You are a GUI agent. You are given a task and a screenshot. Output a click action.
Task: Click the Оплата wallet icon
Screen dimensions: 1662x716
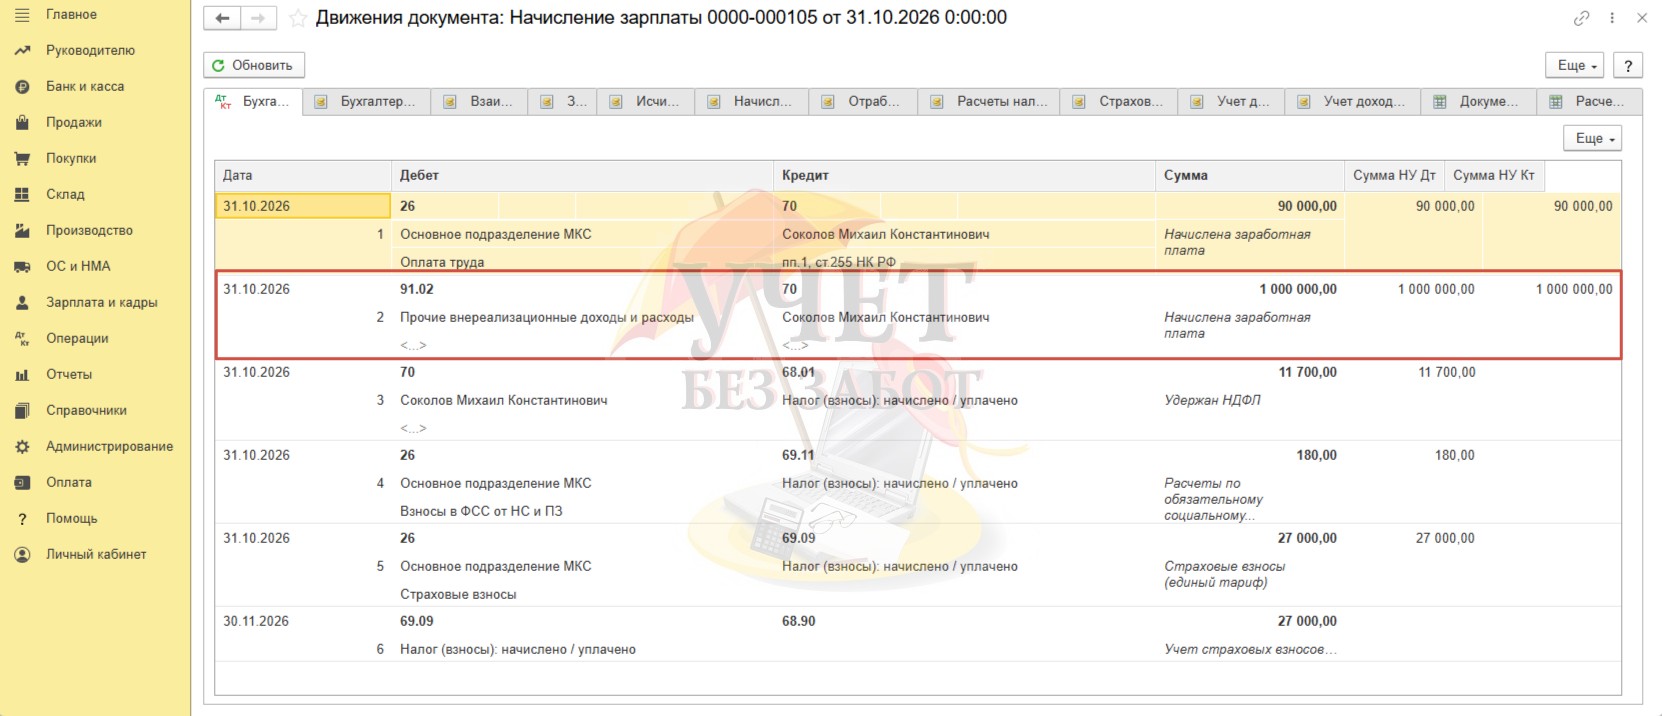[x=22, y=482]
